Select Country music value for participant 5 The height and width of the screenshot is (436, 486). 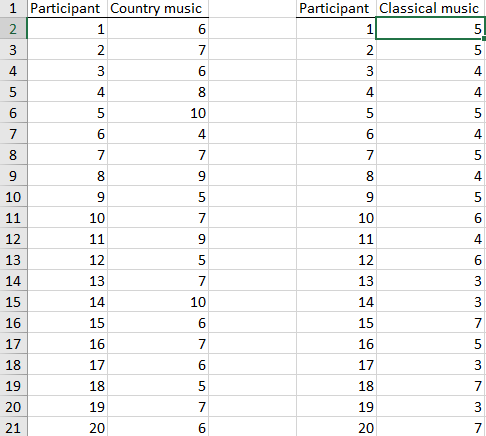click(158, 113)
